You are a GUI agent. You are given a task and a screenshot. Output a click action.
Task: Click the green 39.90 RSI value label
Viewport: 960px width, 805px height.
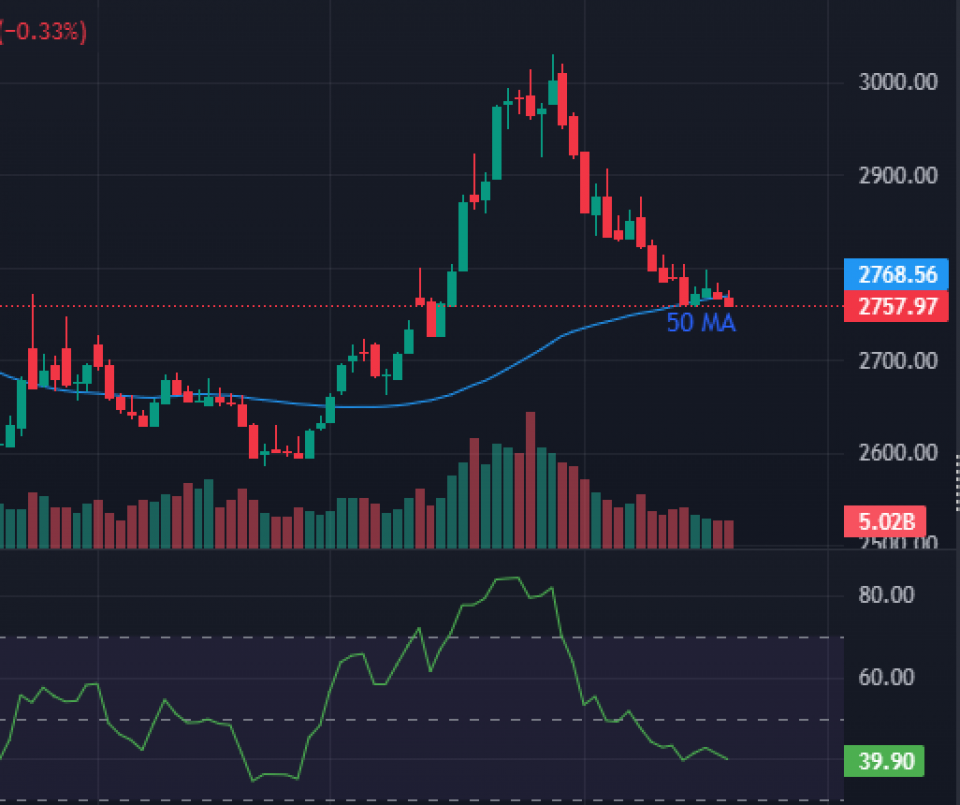[884, 761]
